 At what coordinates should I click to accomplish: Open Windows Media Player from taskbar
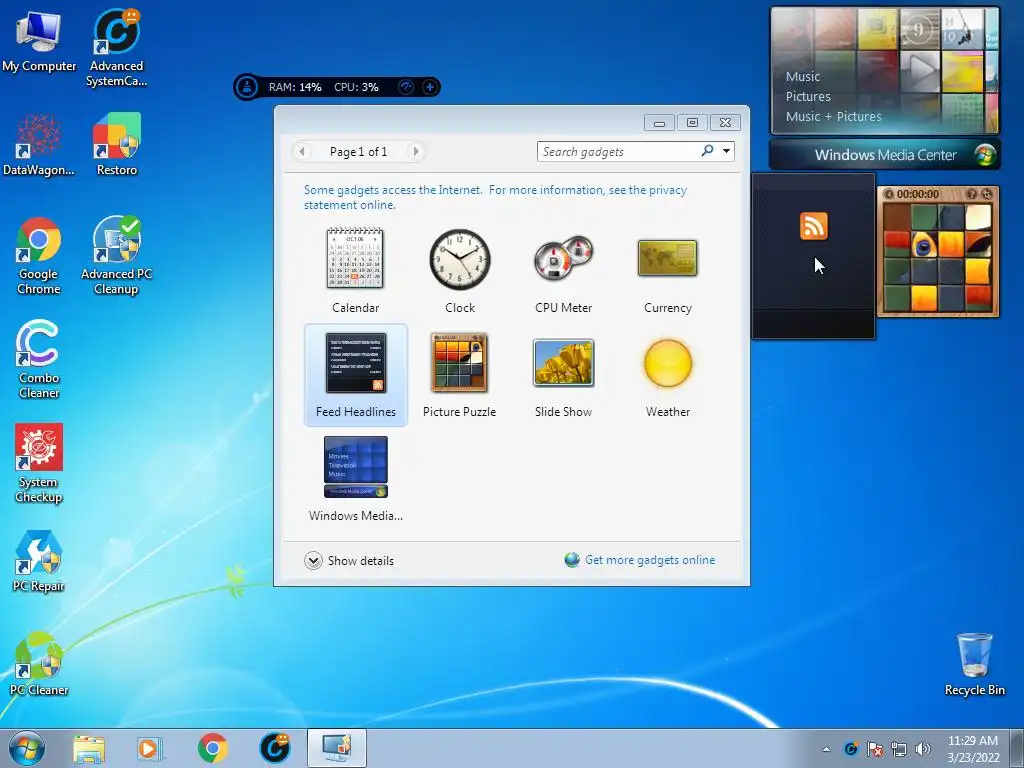[150, 748]
